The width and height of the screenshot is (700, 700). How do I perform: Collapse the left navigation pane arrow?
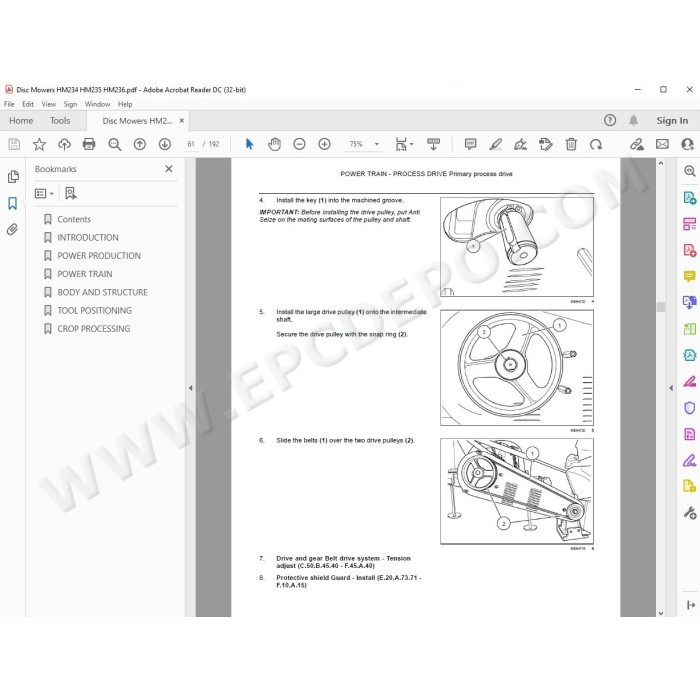(x=191, y=388)
